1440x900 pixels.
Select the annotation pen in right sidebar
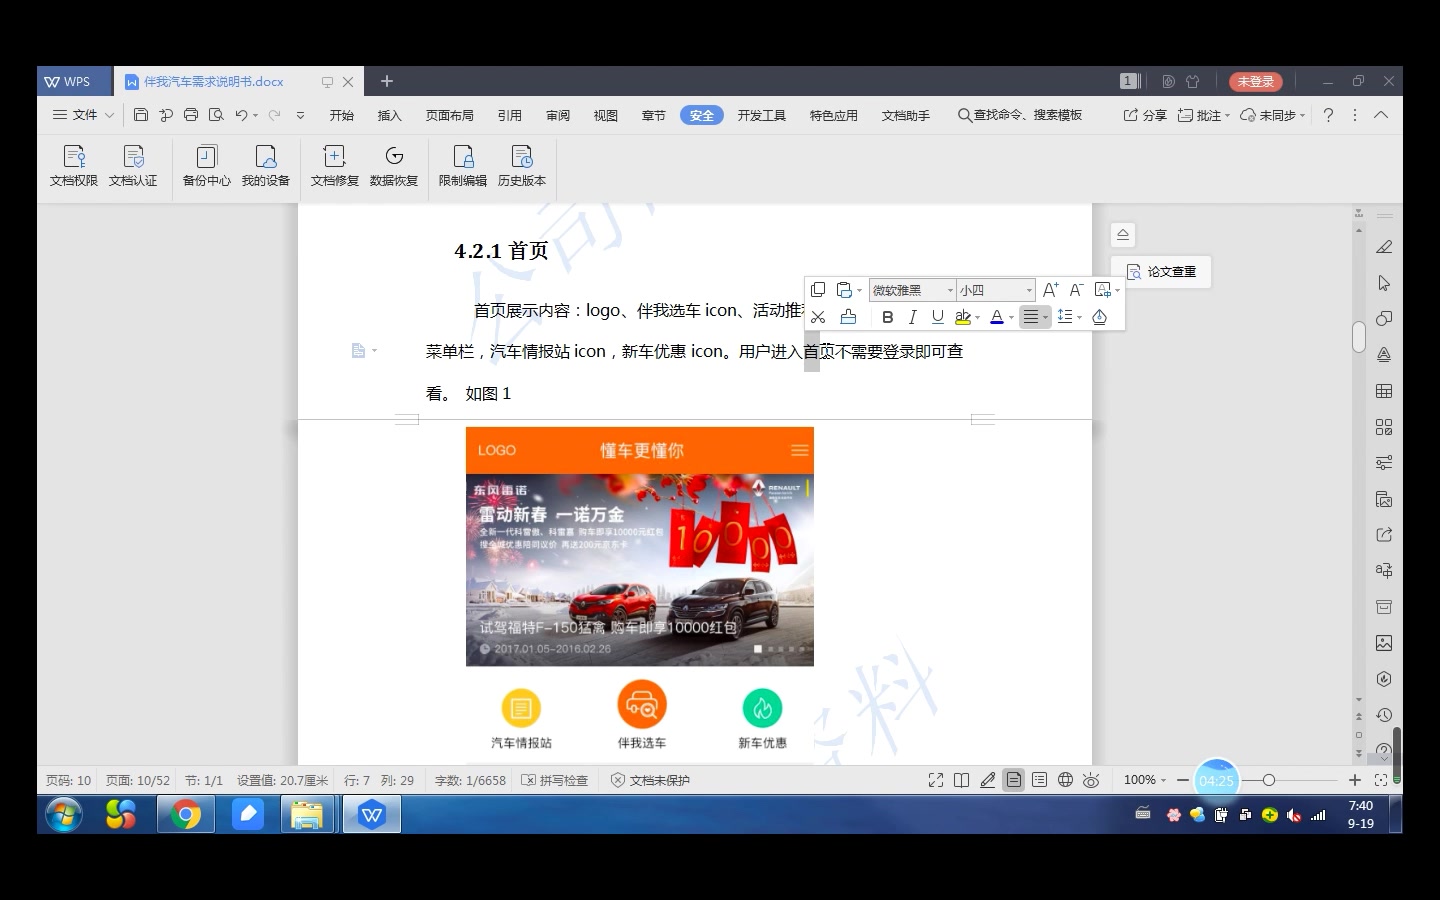pyautogui.click(x=1383, y=247)
